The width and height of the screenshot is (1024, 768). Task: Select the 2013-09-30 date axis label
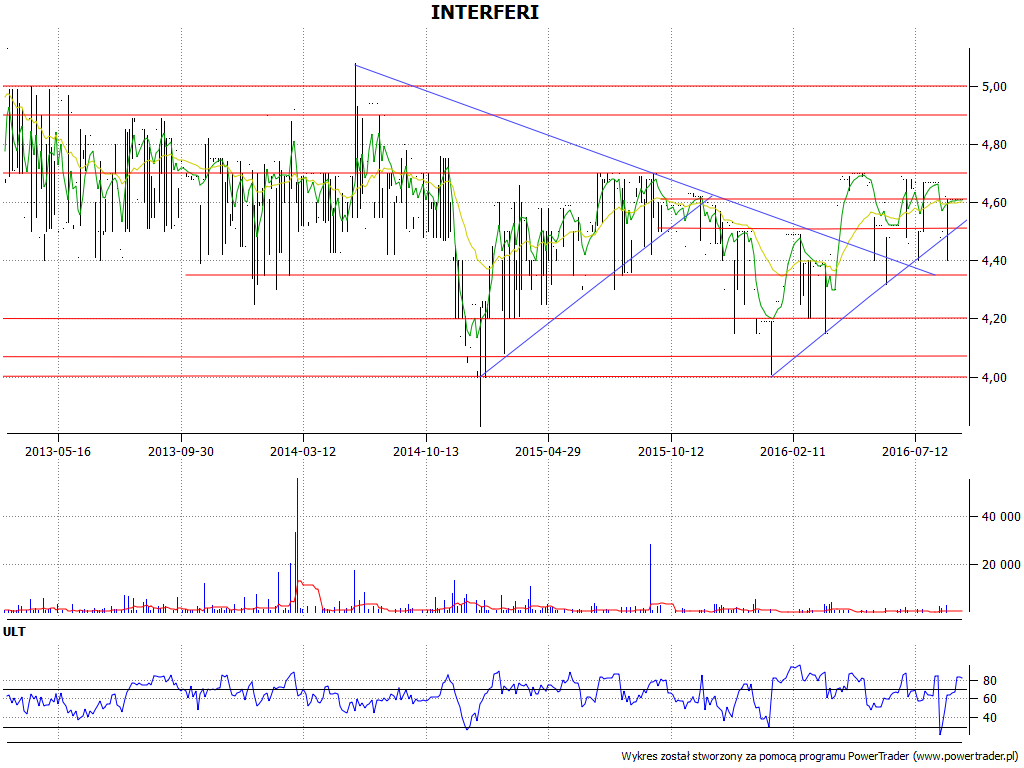(181, 451)
